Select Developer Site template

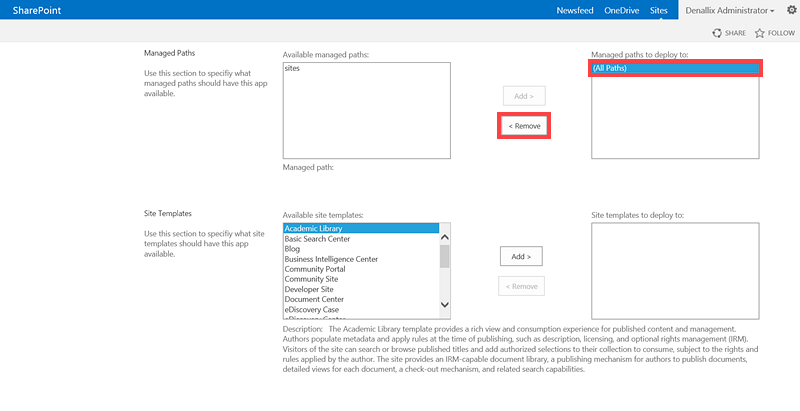pyautogui.click(x=361, y=289)
